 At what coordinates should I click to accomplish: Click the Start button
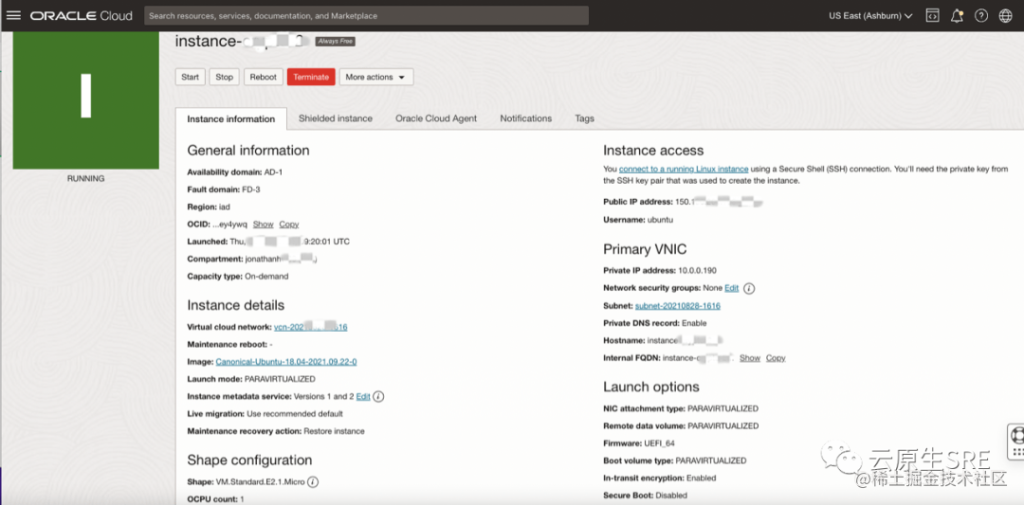[190, 77]
